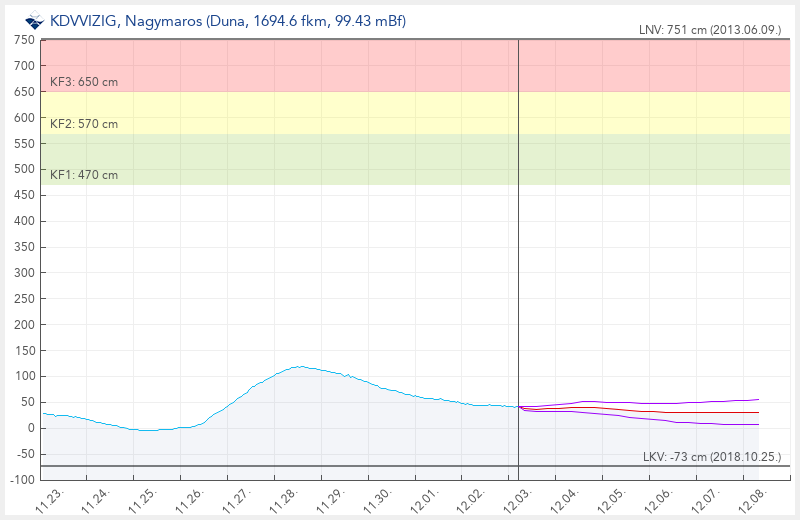Click the lower purple forecast bound line
This screenshot has width=800, height=520.
tap(650, 419)
